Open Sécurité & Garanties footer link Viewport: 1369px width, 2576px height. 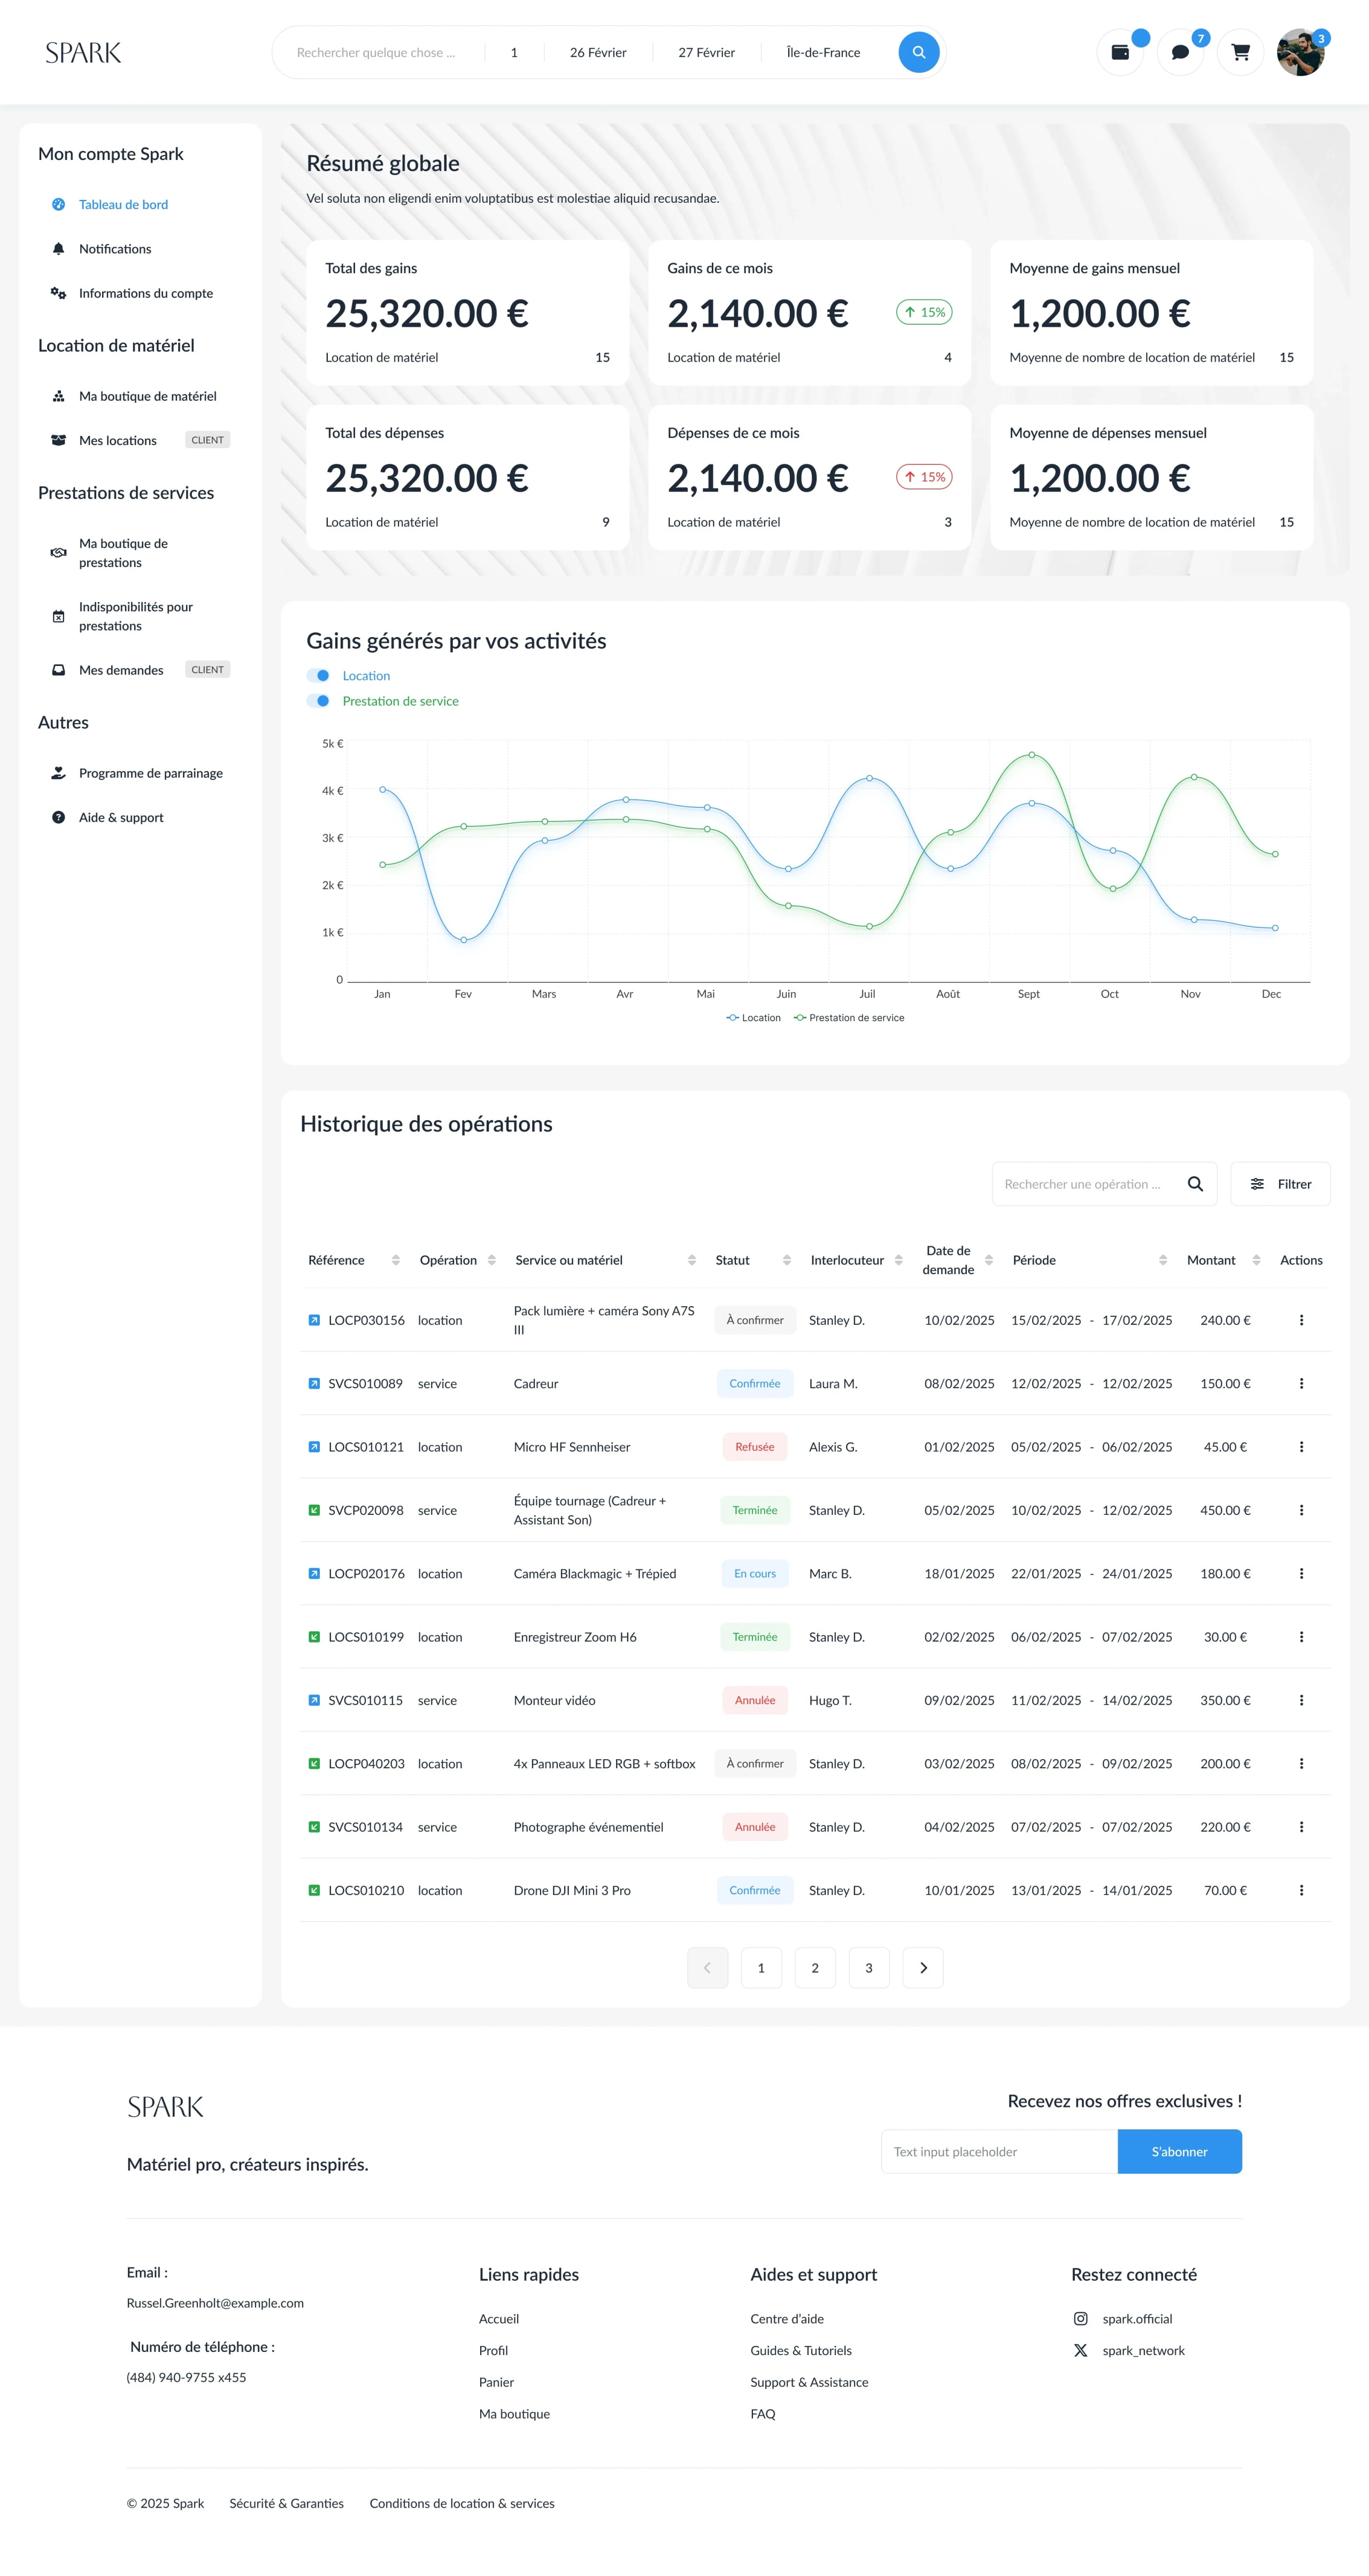[286, 2504]
